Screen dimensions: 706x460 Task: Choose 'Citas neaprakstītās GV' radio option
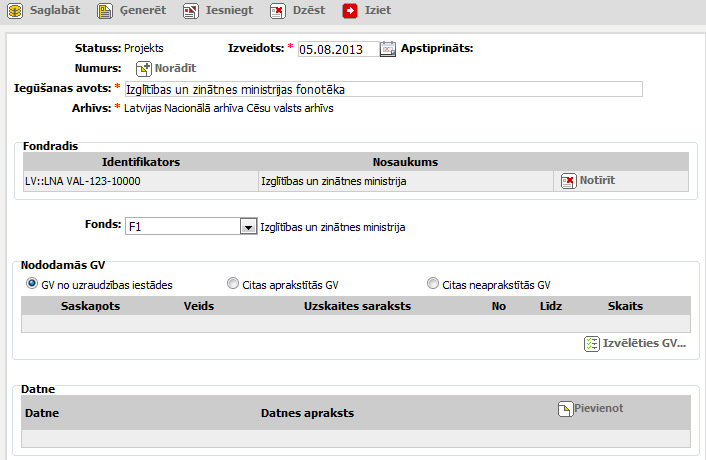coord(432,284)
